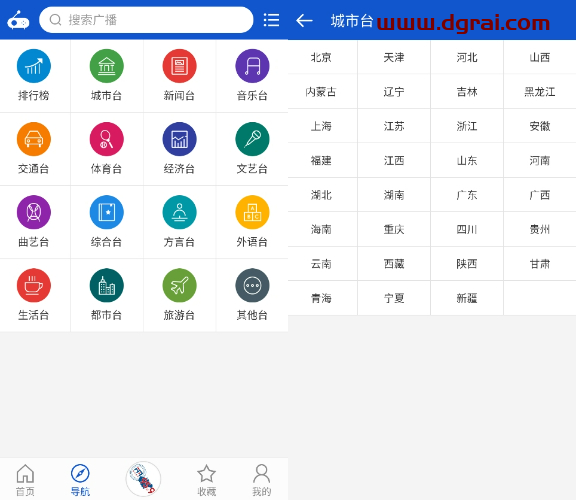Choose 黑龙江 province
Screen dimensions: 576x500
tap(540, 92)
